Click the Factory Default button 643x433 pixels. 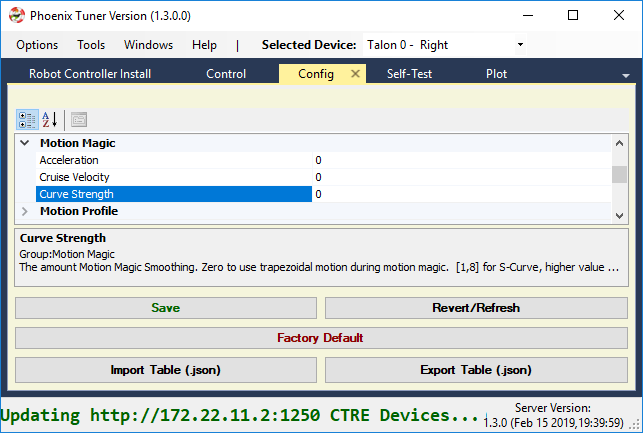[x=321, y=338]
